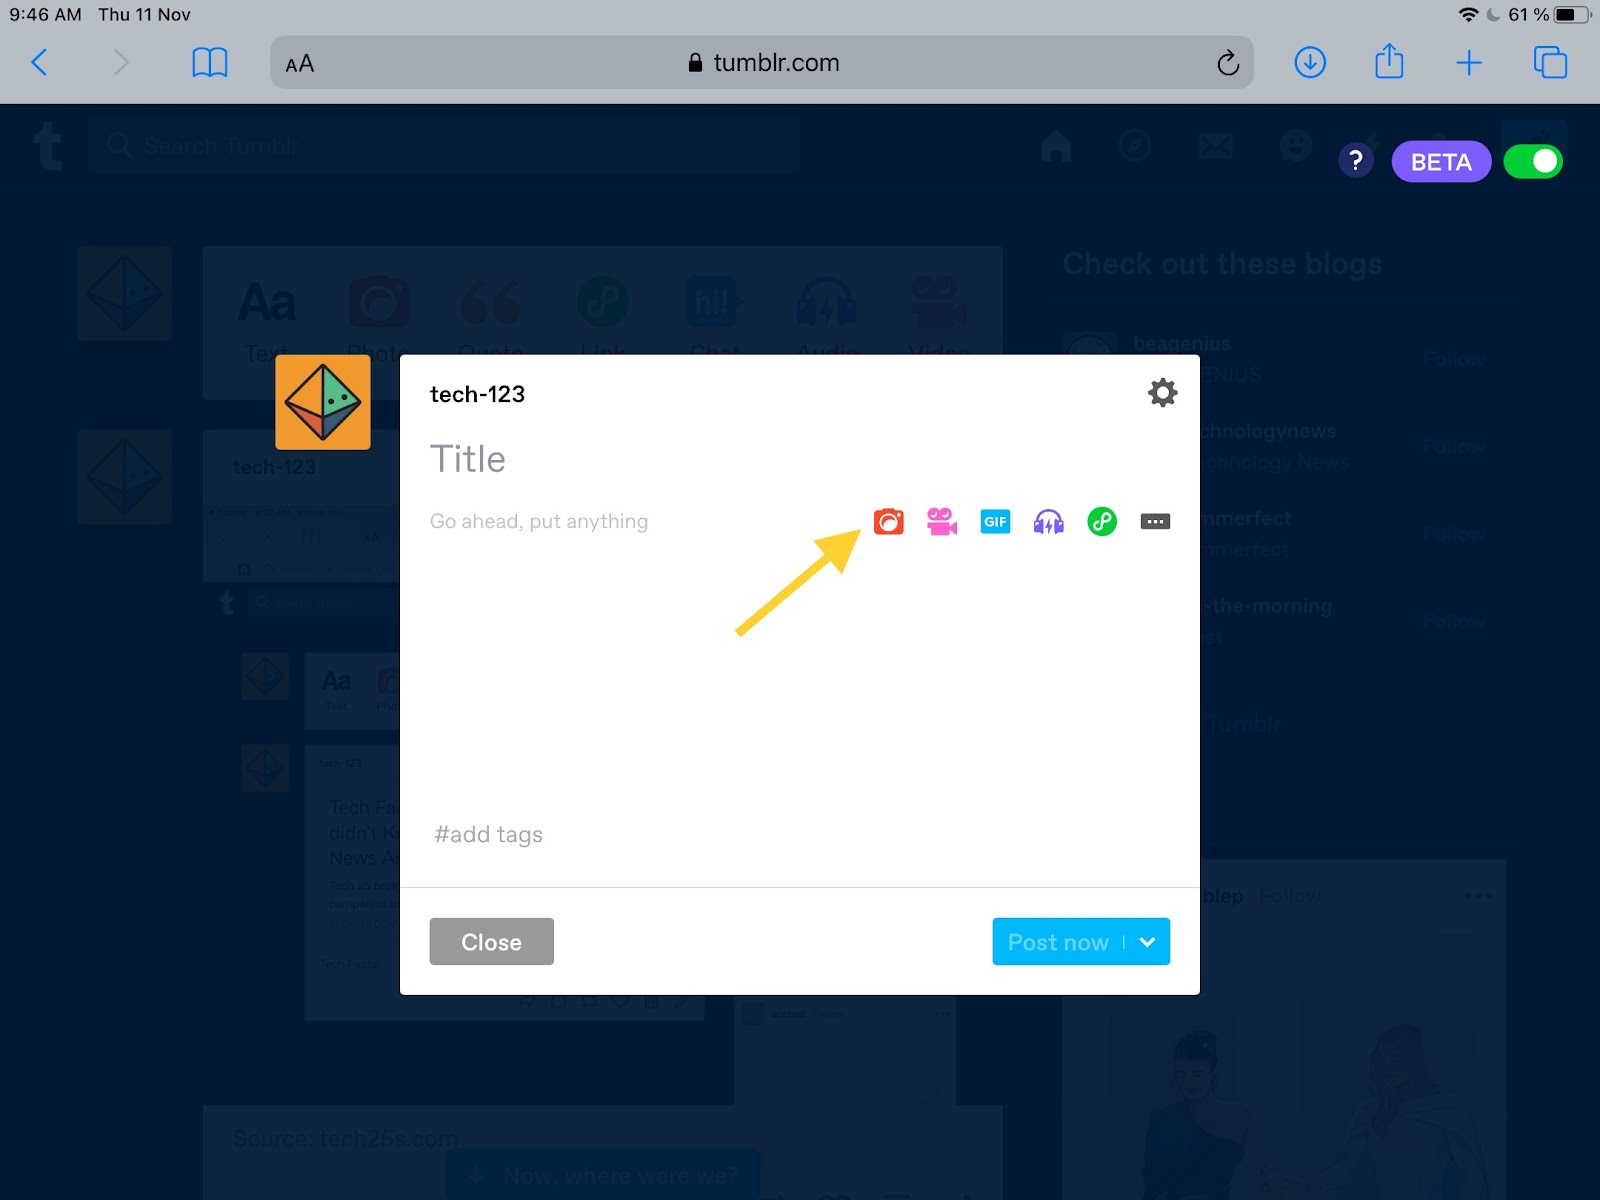Click the Search Tumblr box
Screen dimensions: 1600x1200
(x=445, y=146)
